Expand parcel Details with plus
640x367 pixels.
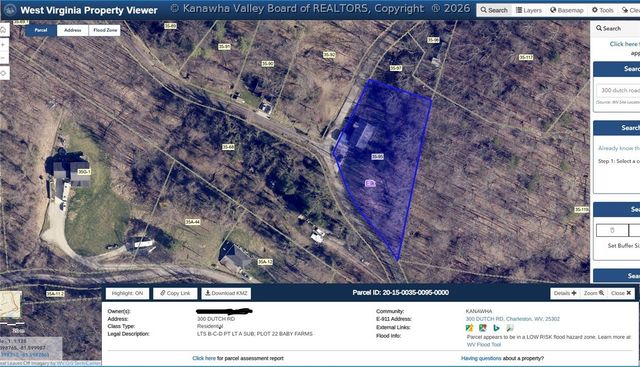pyautogui.click(x=565, y=293)
